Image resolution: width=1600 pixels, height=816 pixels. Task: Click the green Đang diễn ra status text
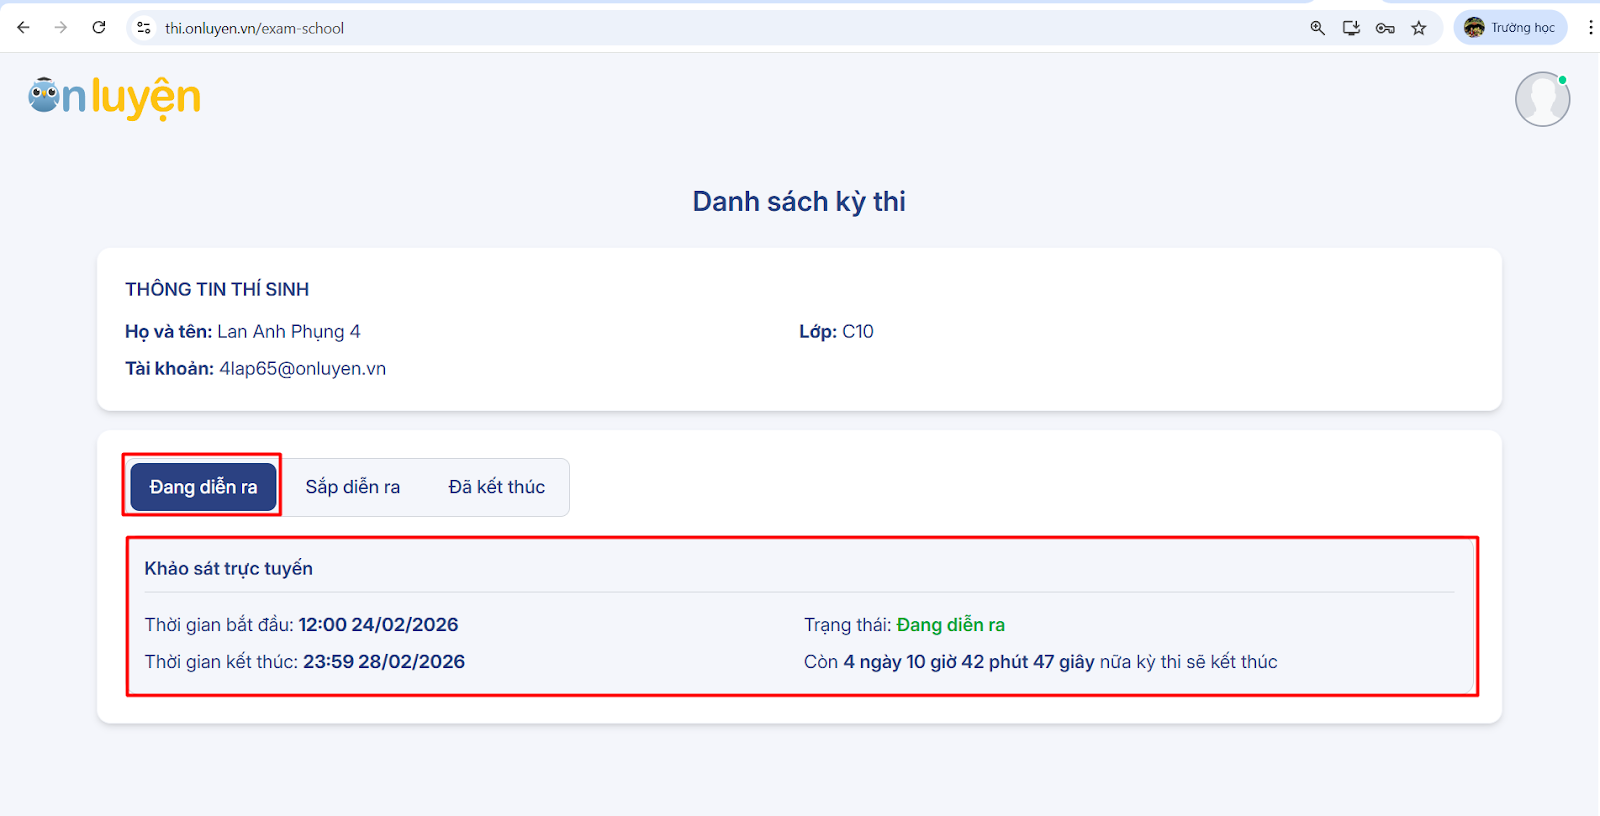point(950,625)
